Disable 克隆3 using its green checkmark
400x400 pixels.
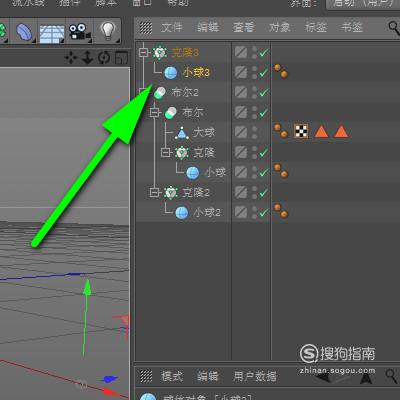[264, 52]
